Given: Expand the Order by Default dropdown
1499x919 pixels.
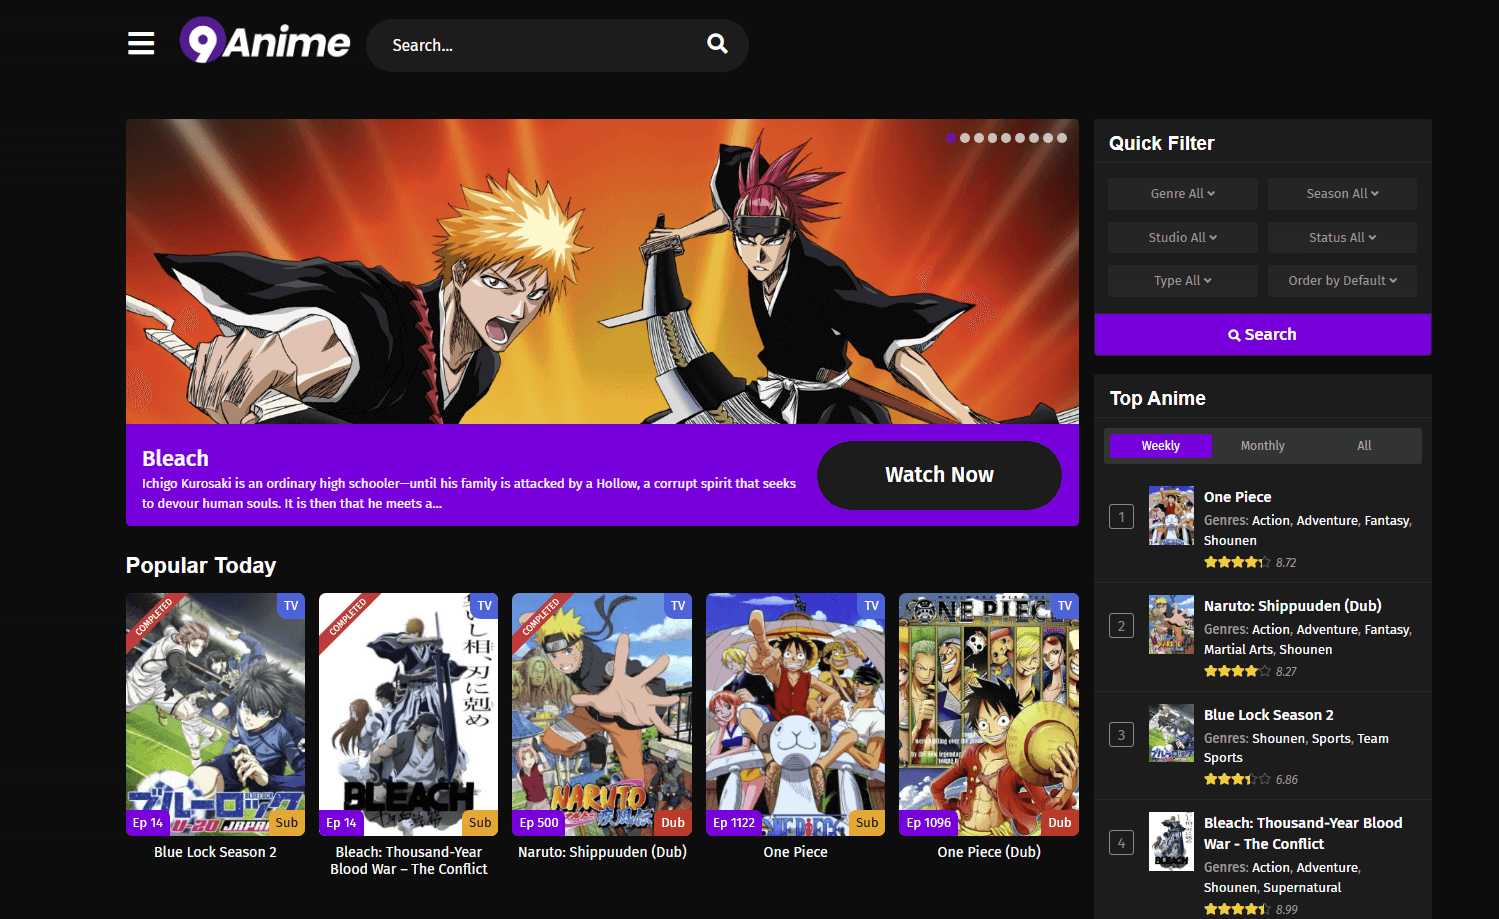Looking at the screenshot, I should point(1342,281).
